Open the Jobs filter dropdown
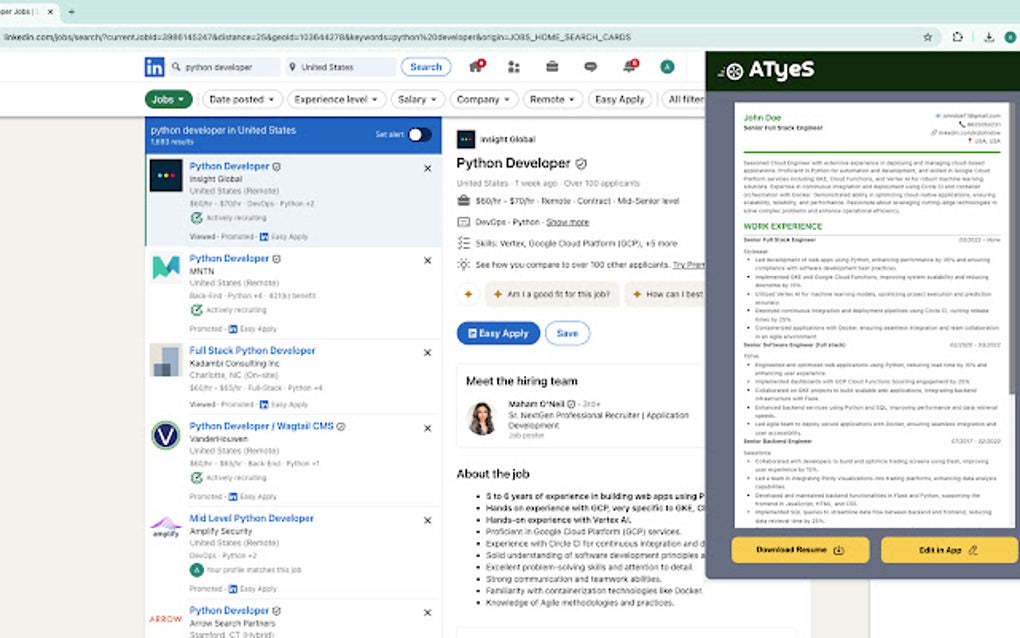Viewport: 1020px width, 638px height. click(168, 100)
